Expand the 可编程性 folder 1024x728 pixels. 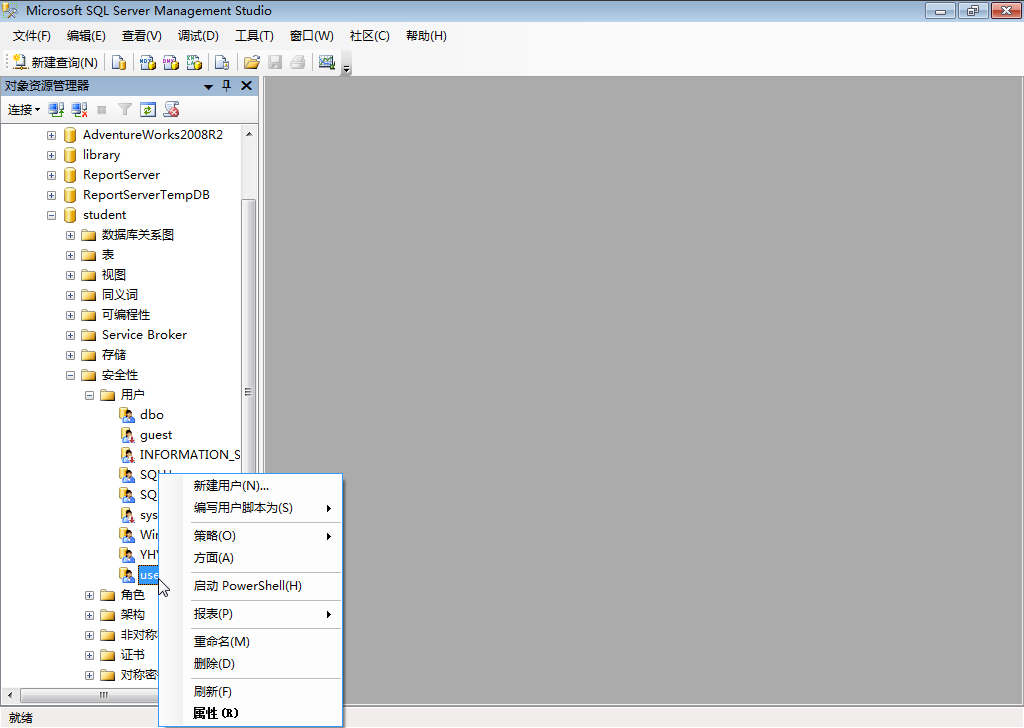coord(71,315)
